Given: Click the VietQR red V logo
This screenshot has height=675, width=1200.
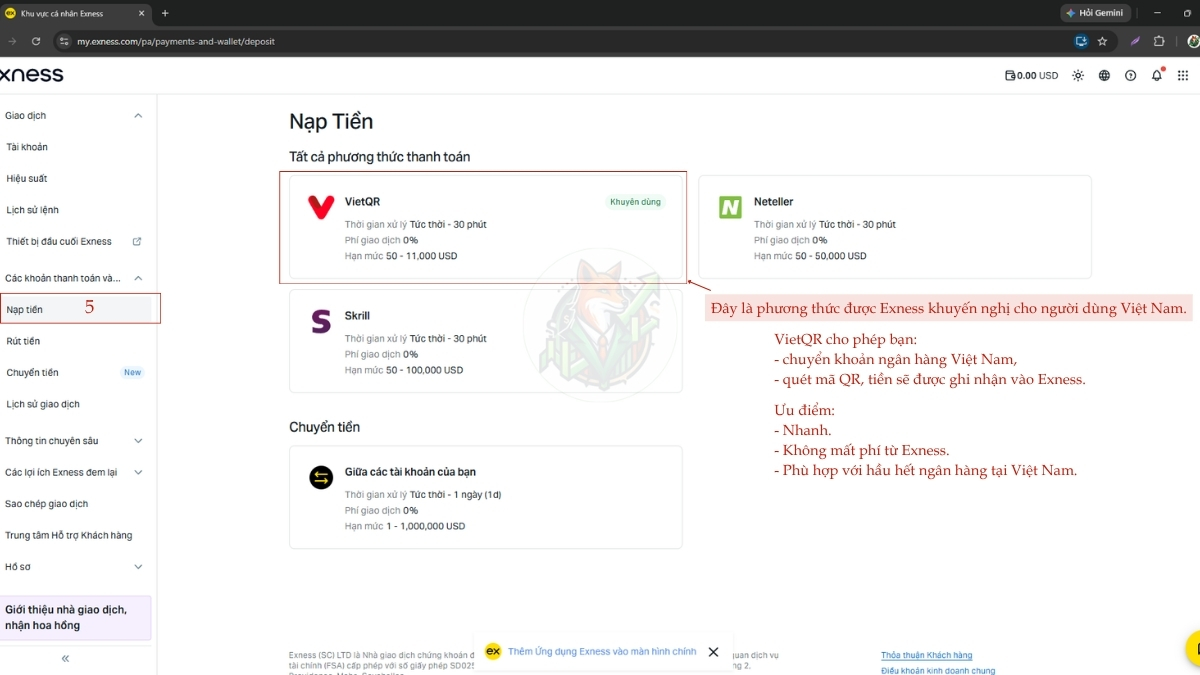Looking at the screenshot, I should click(321, 207).
